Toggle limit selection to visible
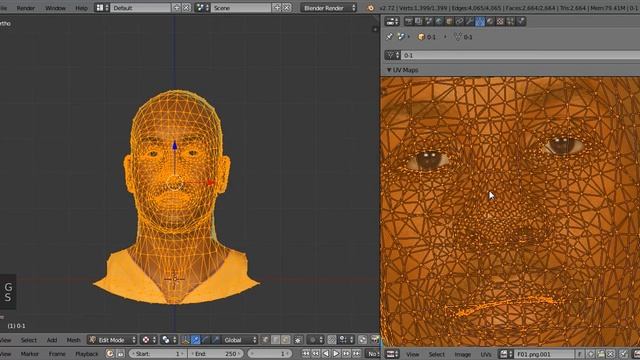Viewport: 640px width, 360px height. coord(298,340)
